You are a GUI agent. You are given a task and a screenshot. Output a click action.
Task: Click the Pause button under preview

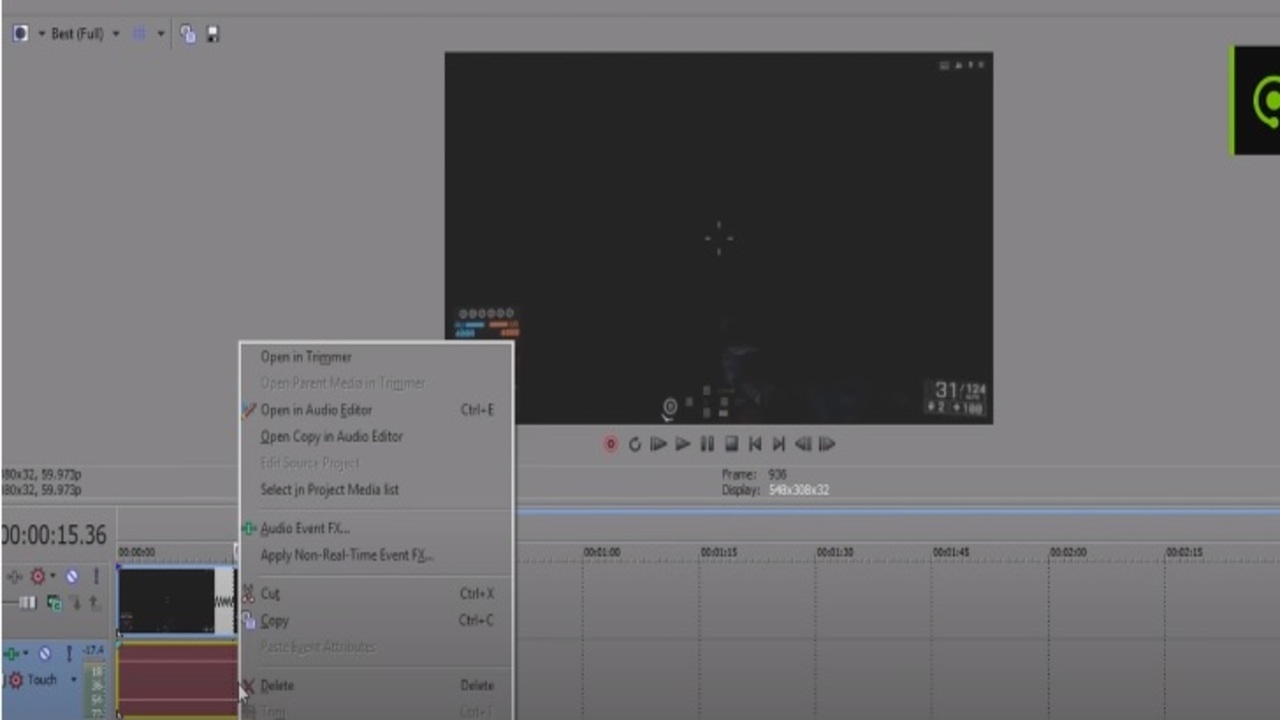(707, 444)
